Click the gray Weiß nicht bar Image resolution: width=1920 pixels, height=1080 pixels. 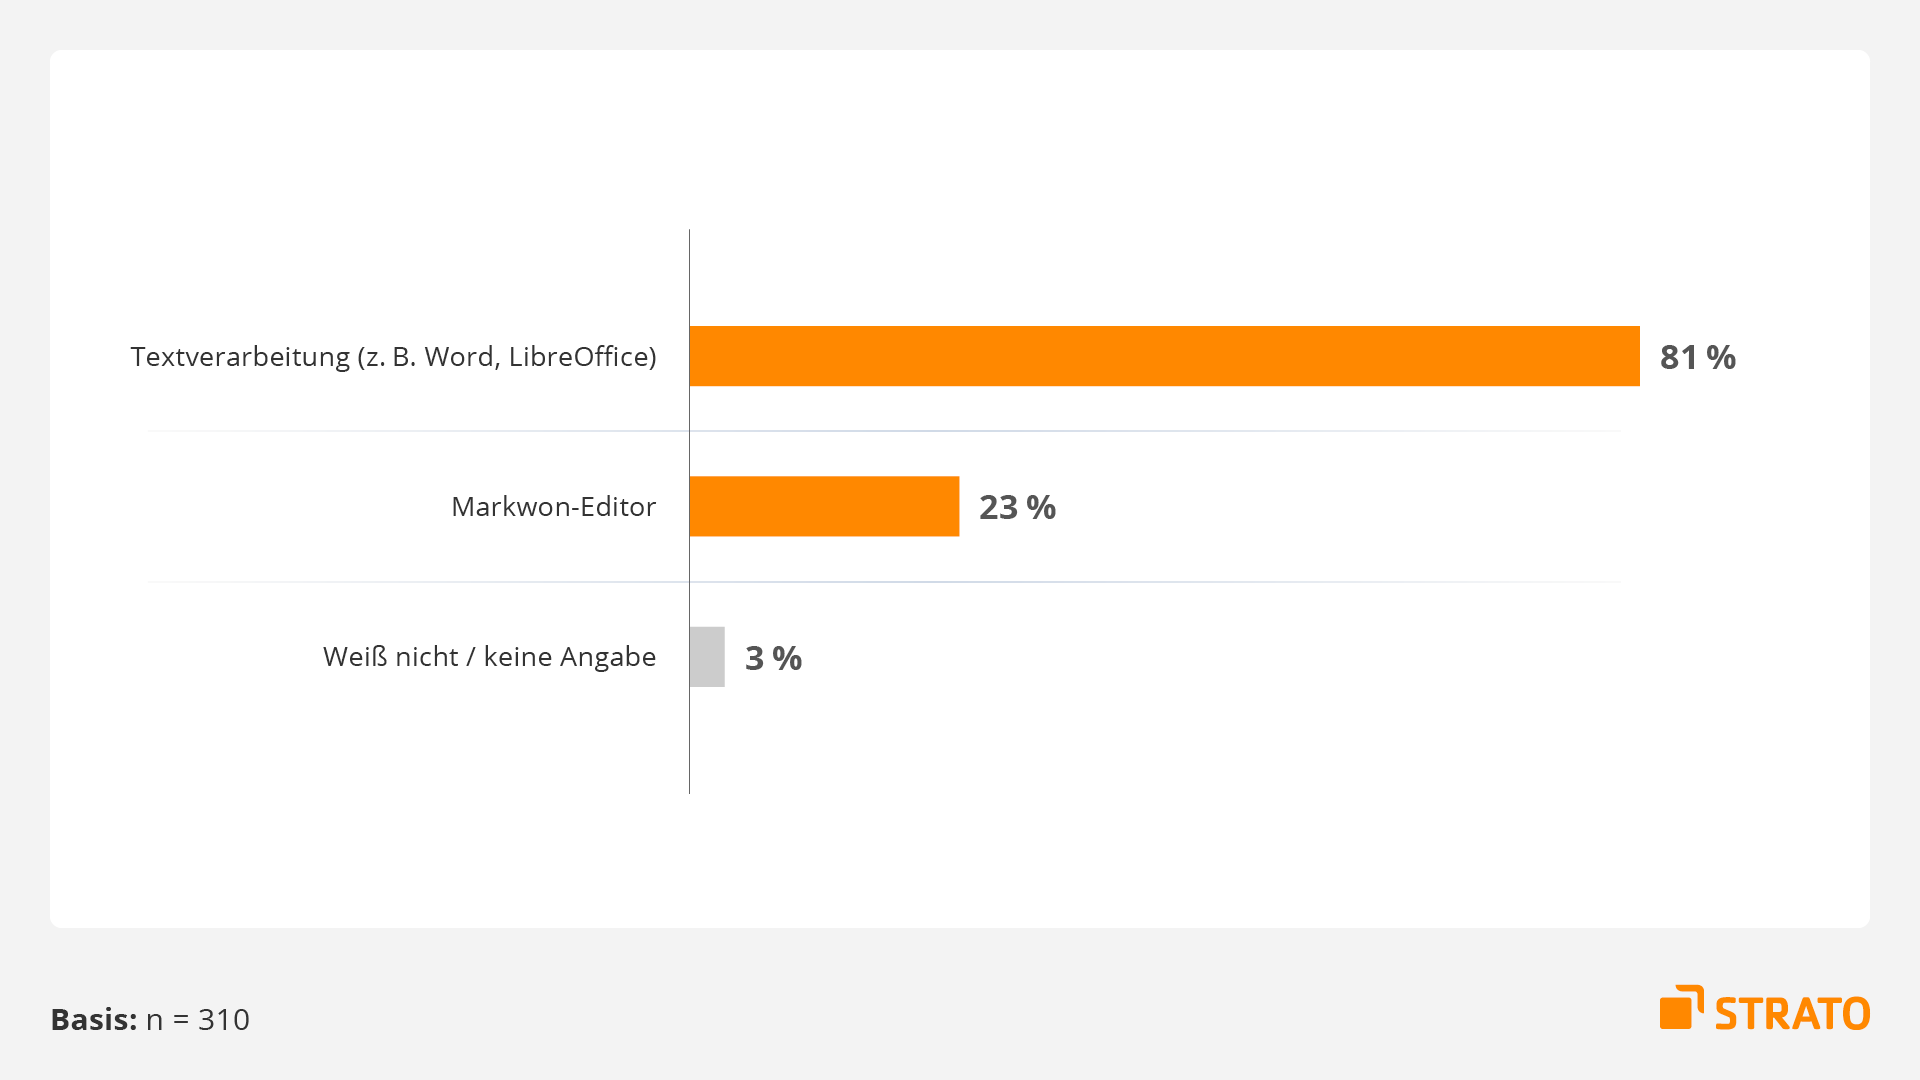707,657
